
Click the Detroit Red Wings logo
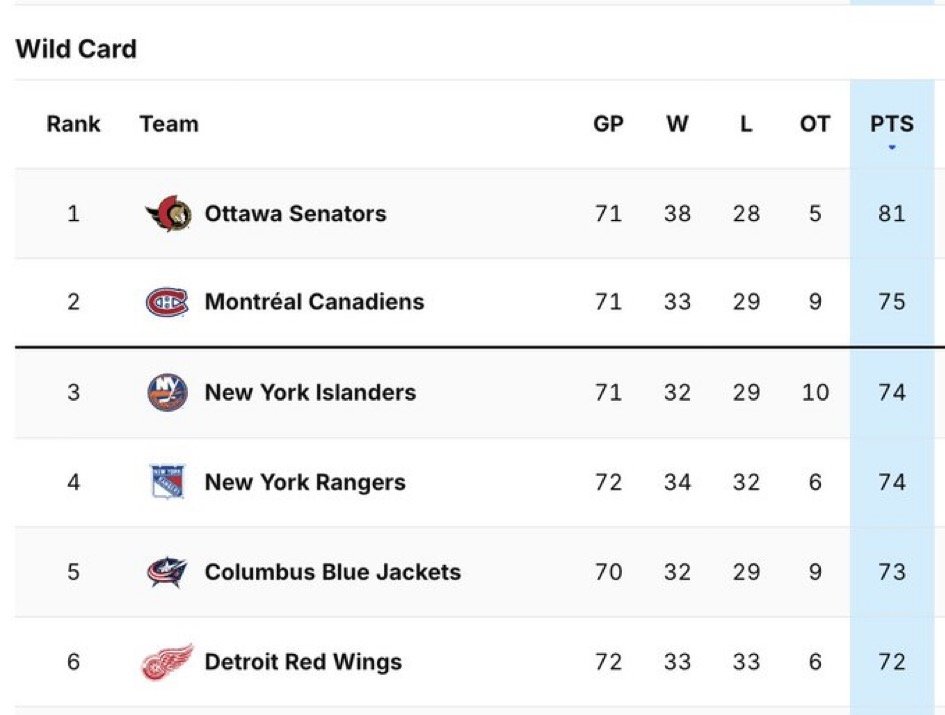point(167,662)
